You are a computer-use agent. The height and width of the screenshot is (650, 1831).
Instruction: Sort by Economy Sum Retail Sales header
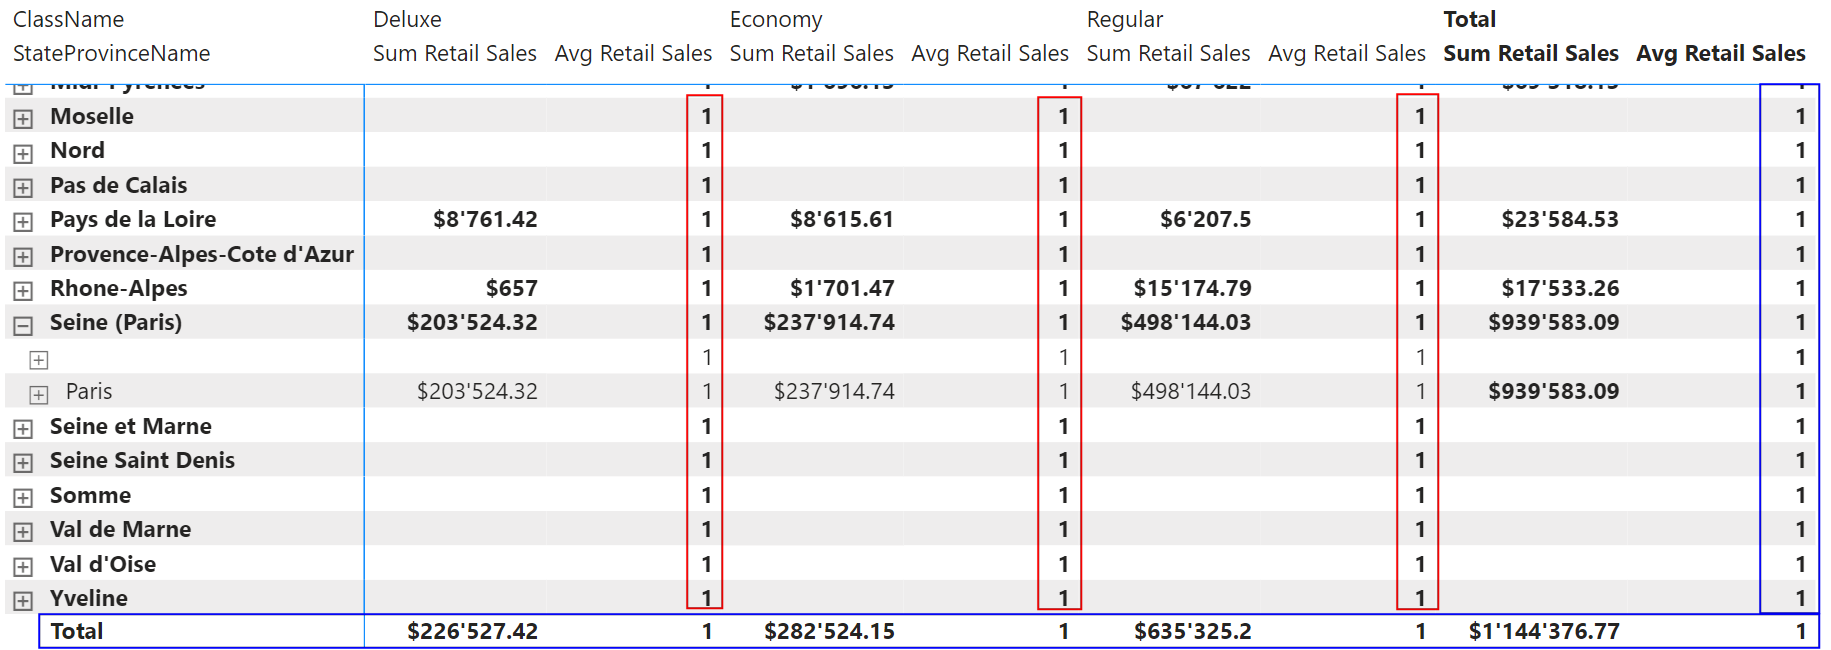[x=812, y=54]
